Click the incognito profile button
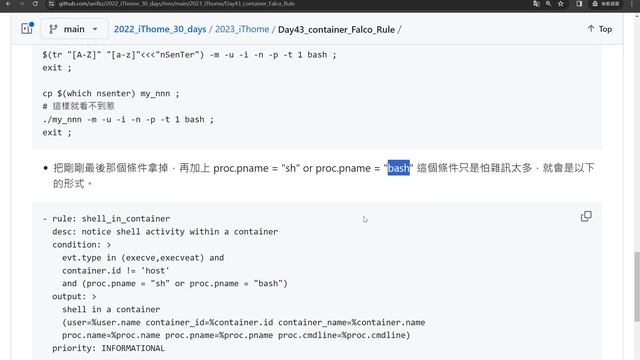Viewport: 640px width, 360px height. pos(605,4)
